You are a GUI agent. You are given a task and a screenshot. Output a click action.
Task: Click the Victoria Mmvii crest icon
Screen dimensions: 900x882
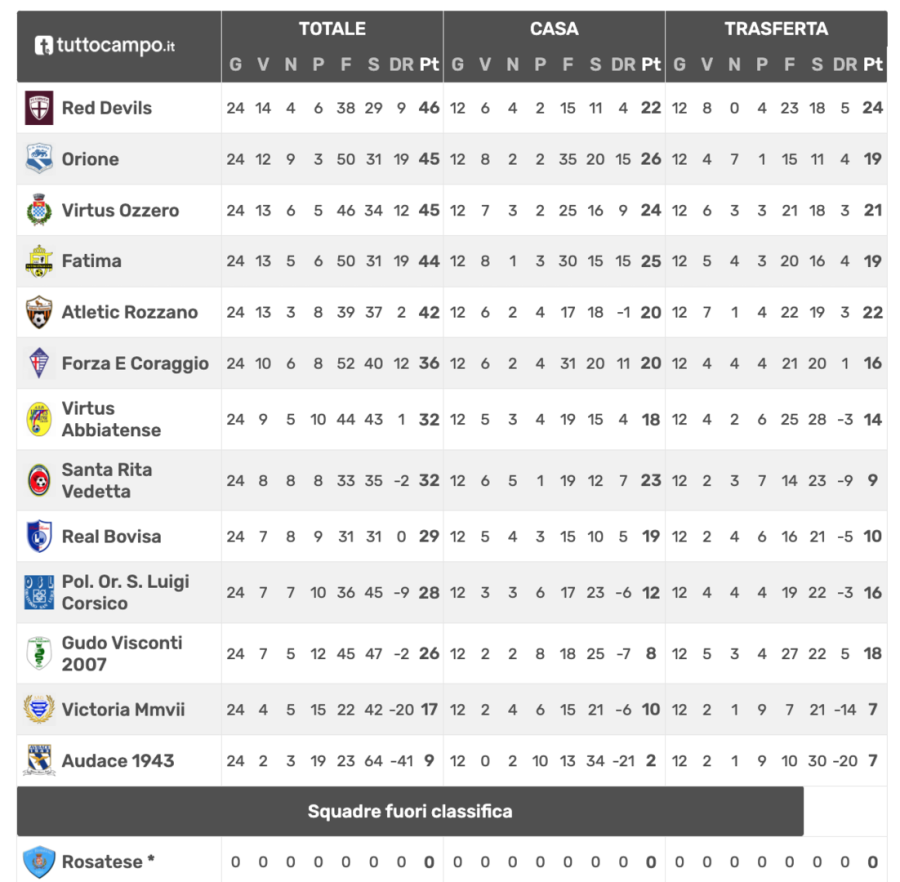point(39,709)
